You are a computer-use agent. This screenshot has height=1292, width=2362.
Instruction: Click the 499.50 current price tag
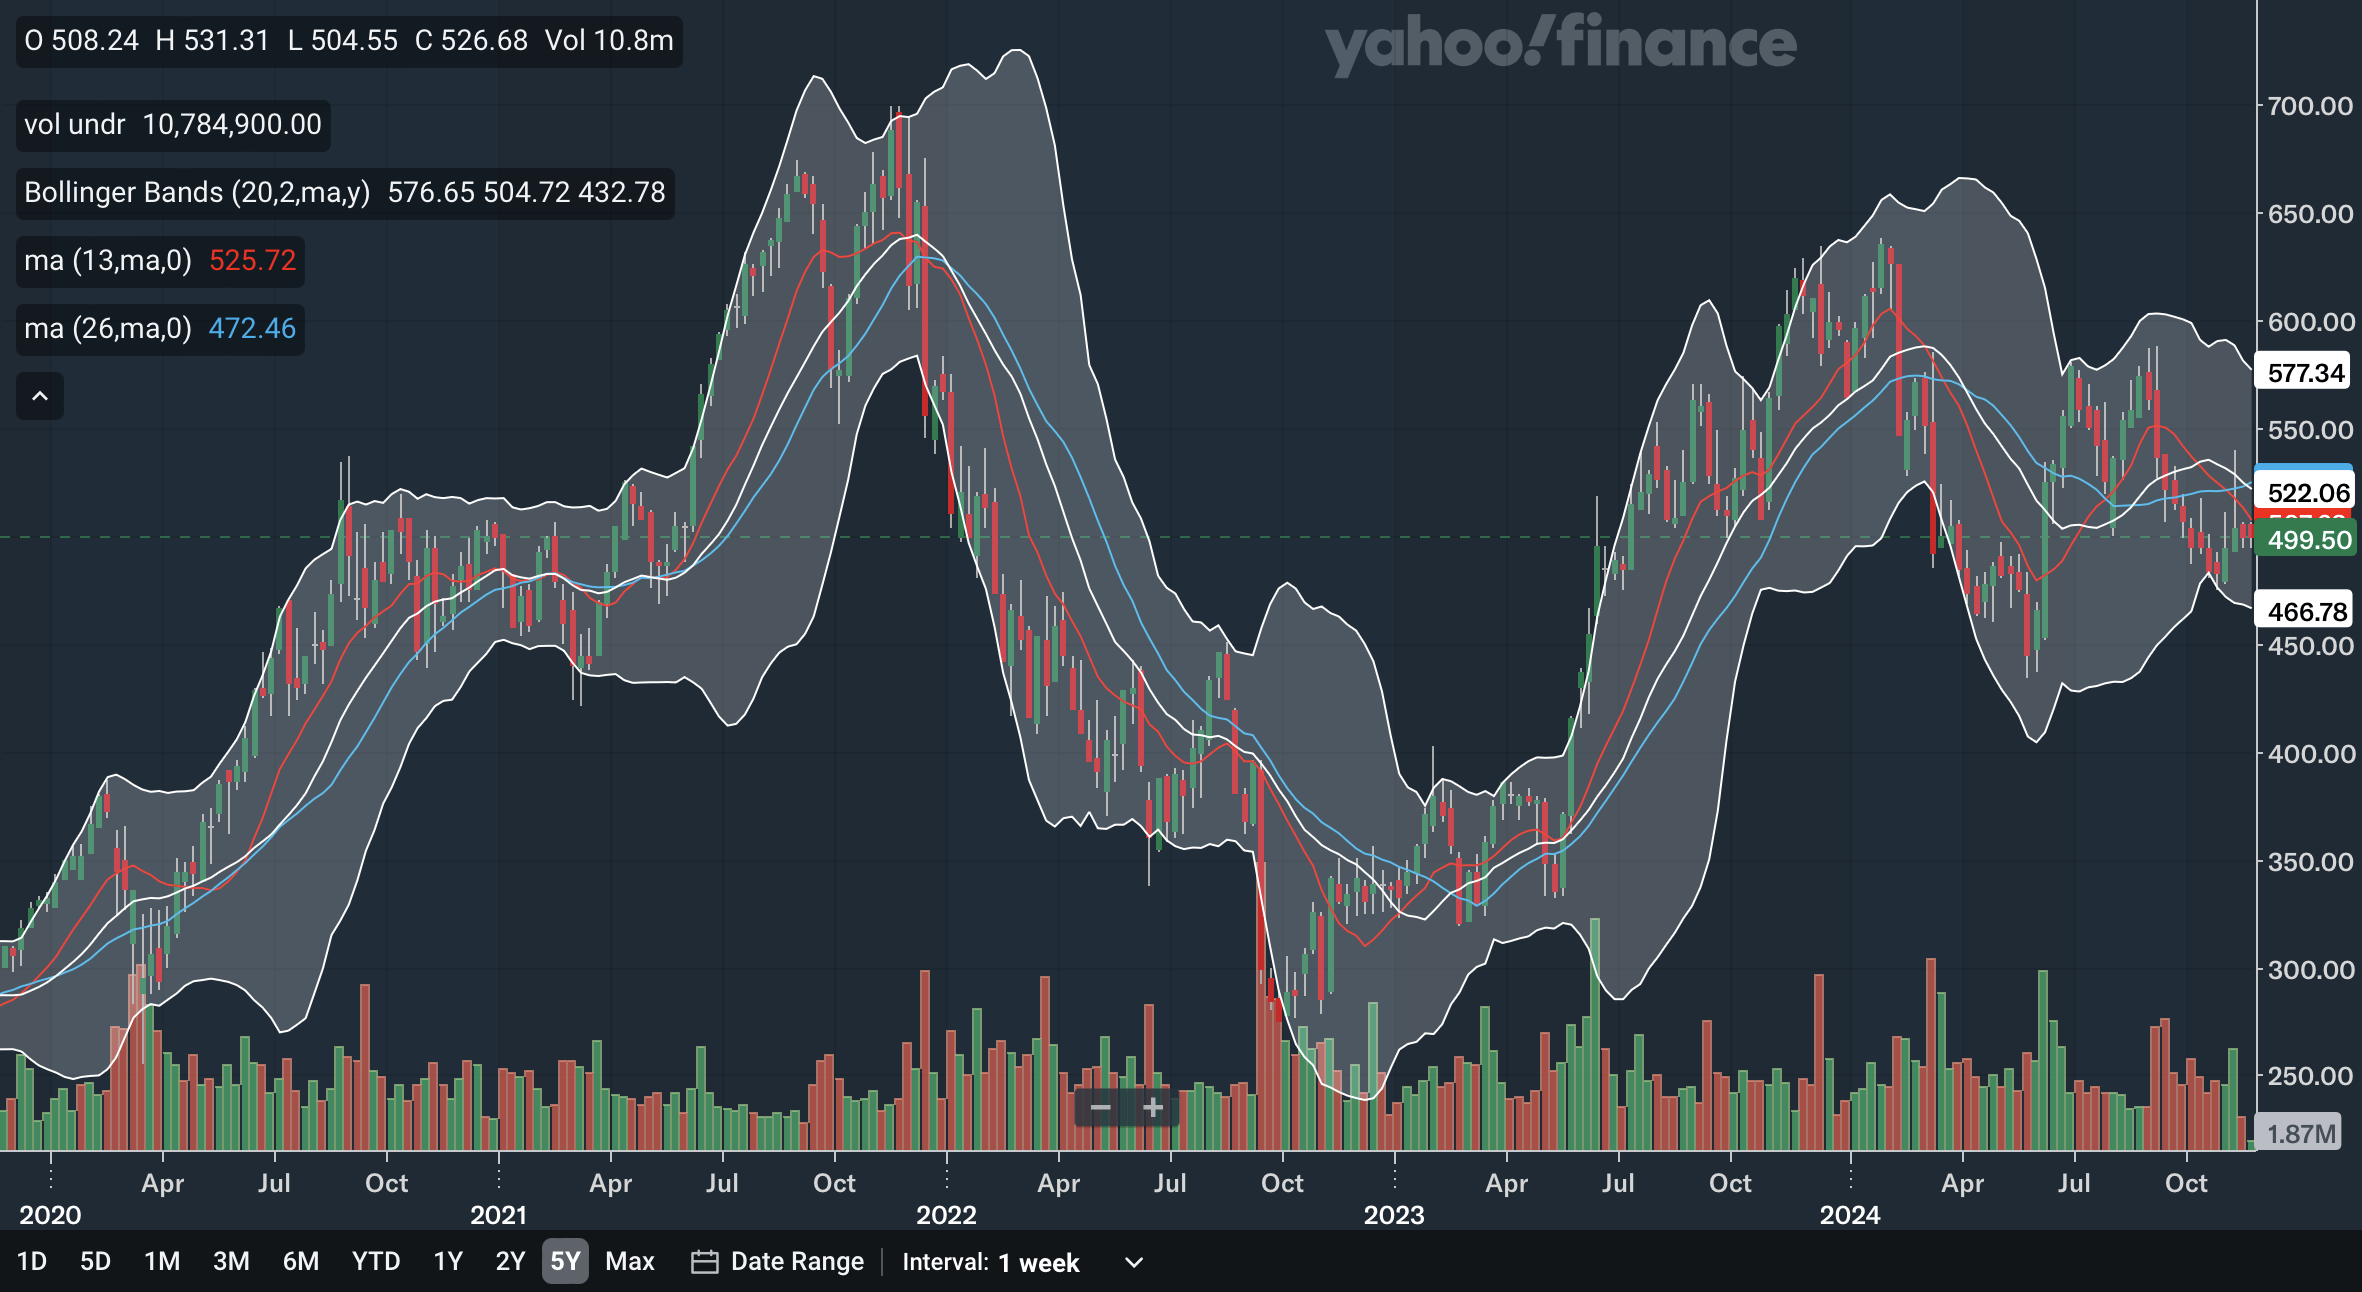2308,540
